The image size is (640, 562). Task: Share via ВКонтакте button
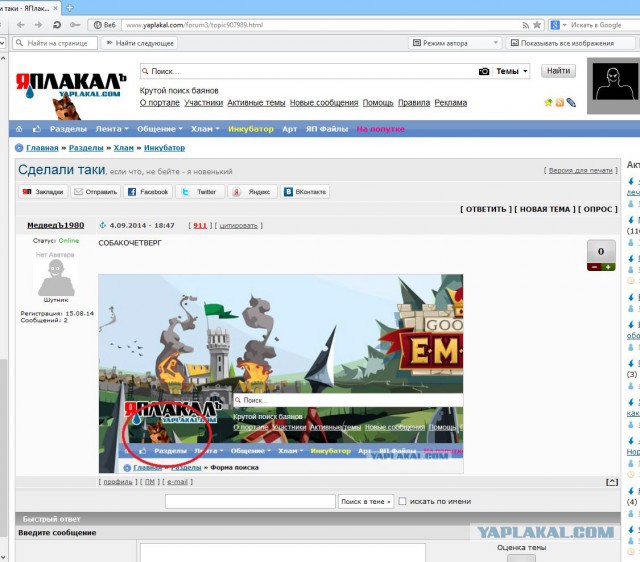pos(305,192)
